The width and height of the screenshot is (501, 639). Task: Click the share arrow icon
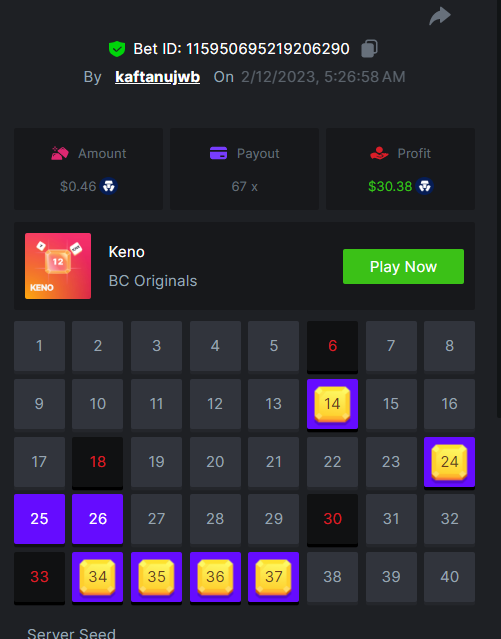tap(440, 16)
